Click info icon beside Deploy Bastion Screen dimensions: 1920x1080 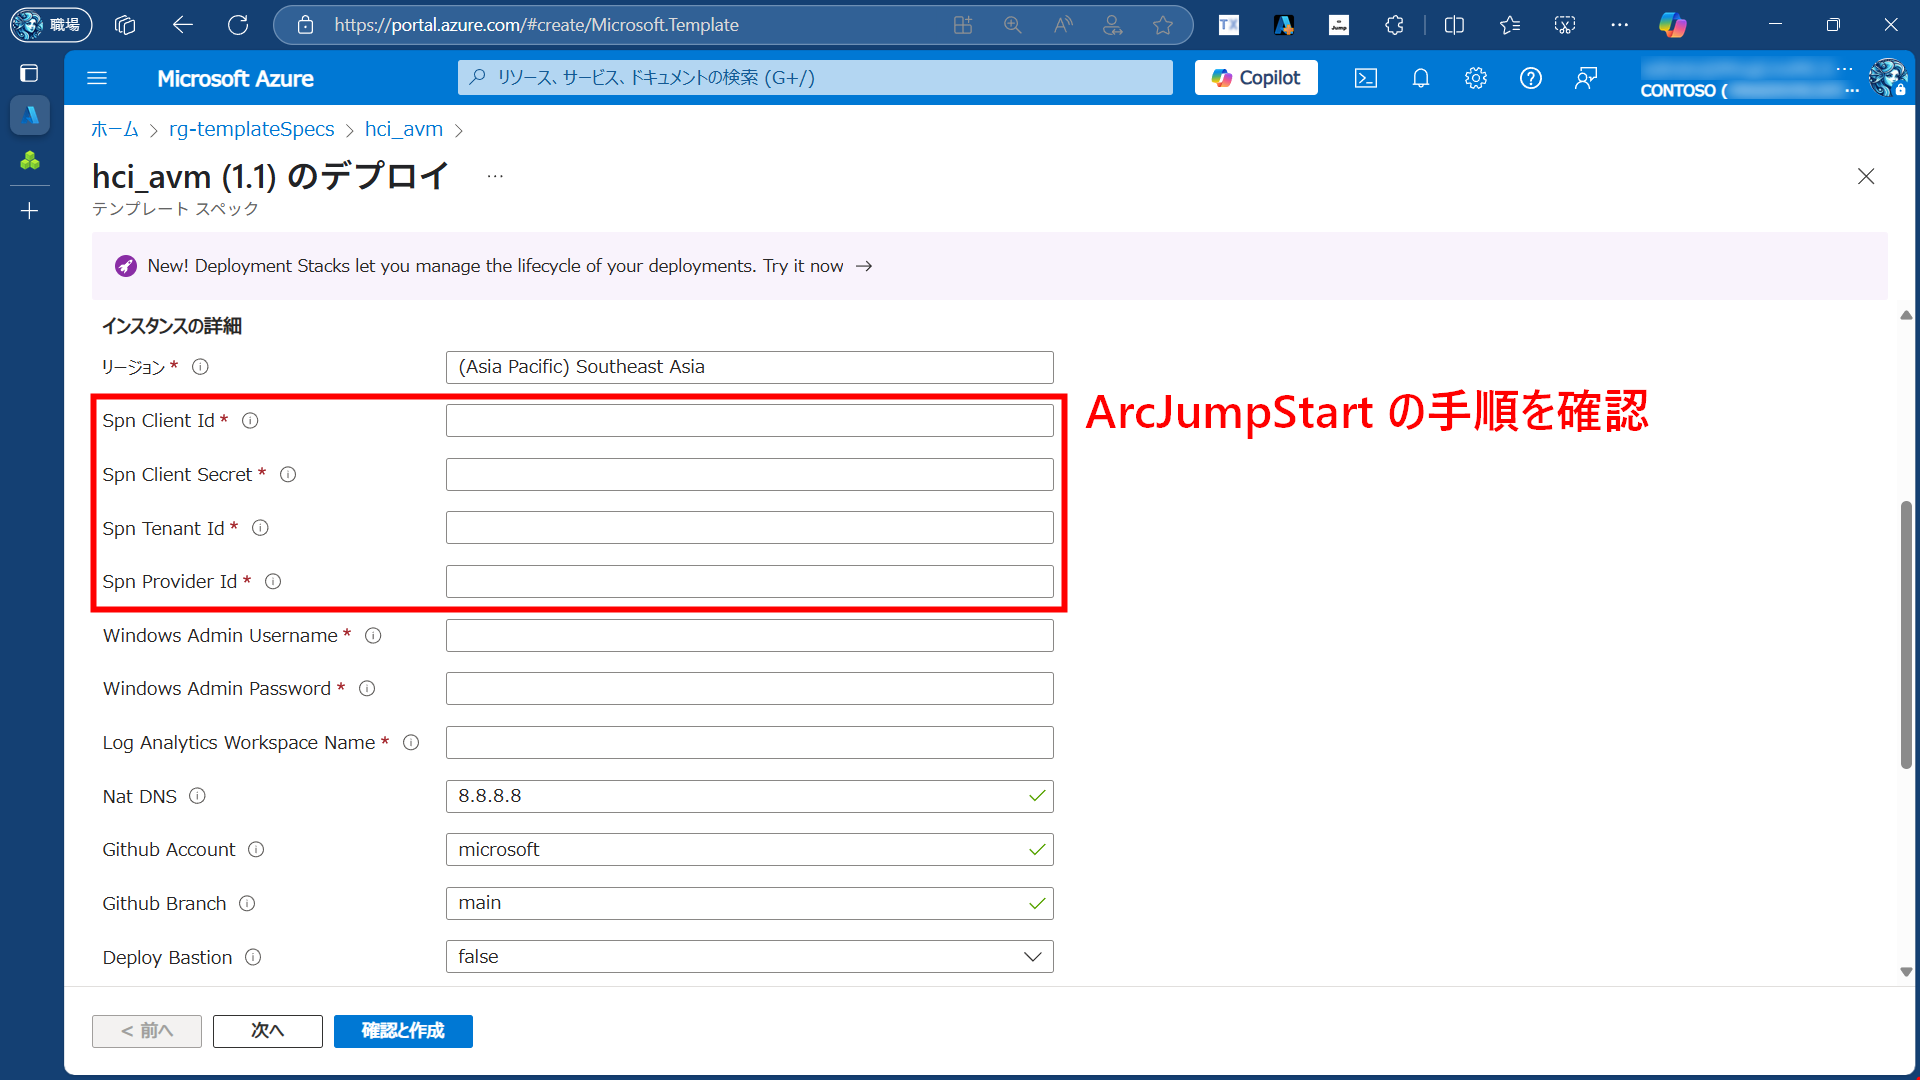(253, 957)
